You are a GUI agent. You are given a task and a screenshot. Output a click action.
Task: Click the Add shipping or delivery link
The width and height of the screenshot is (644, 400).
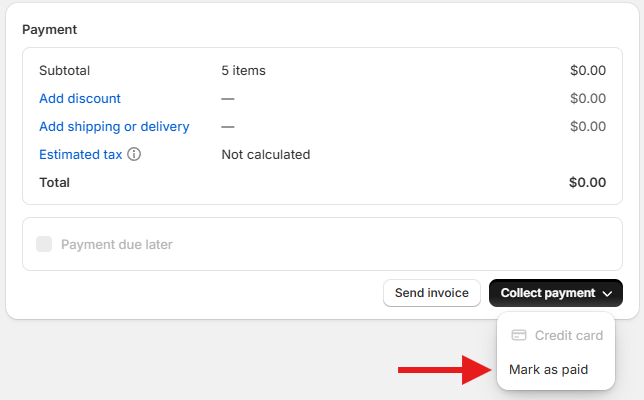[x=114, y=127]
